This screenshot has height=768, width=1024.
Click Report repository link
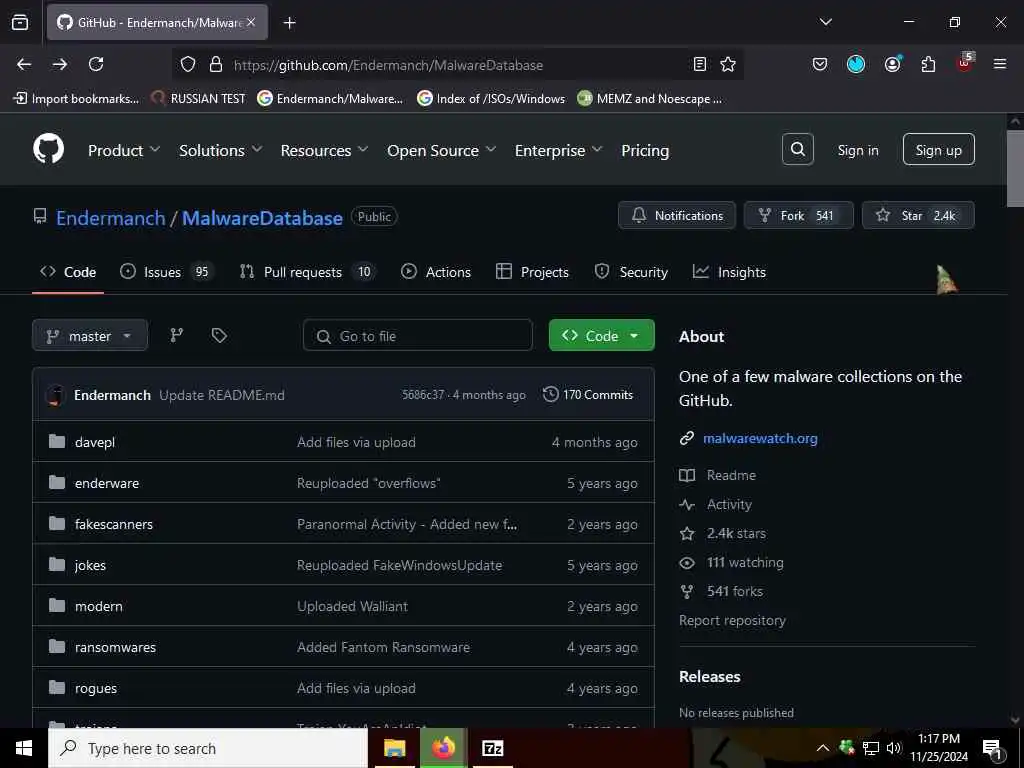(732, 620)
